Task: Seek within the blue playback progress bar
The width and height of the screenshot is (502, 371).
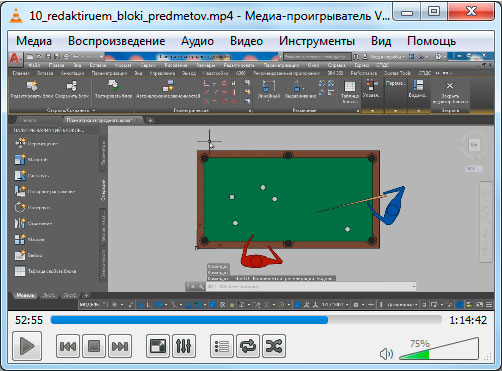Action: tap(246, 320)
